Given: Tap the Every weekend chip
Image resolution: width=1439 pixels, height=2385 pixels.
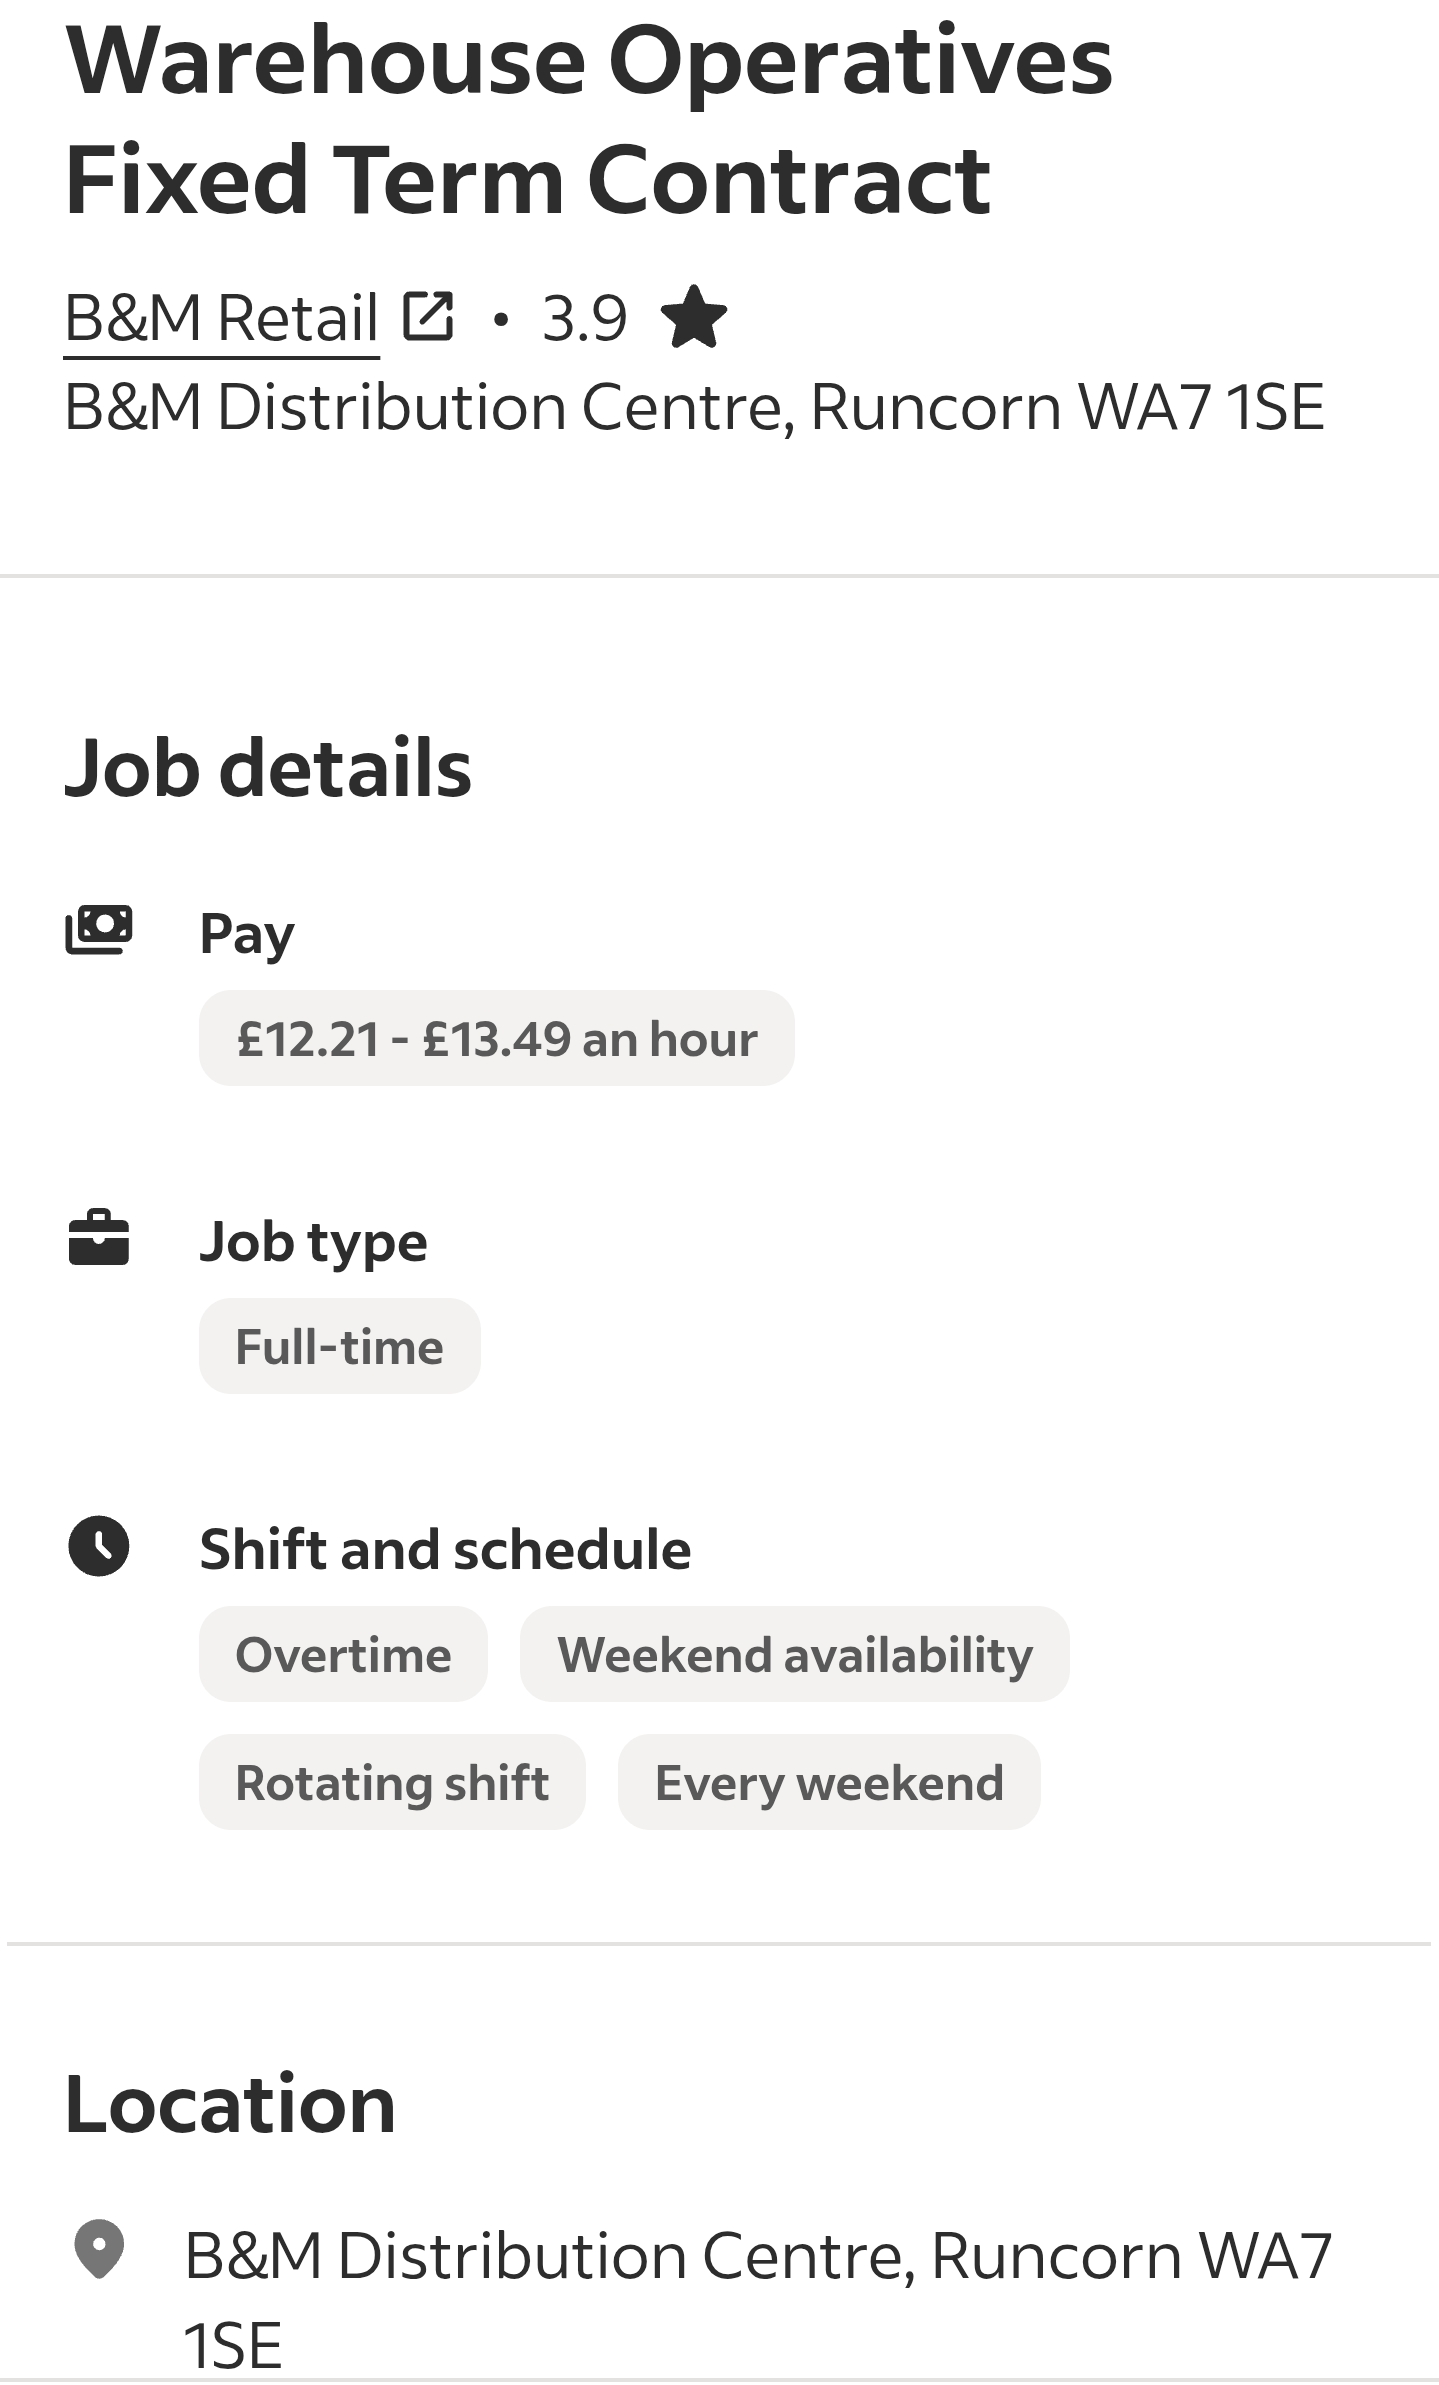Looking at the screenshot, I should (829, 1782).
